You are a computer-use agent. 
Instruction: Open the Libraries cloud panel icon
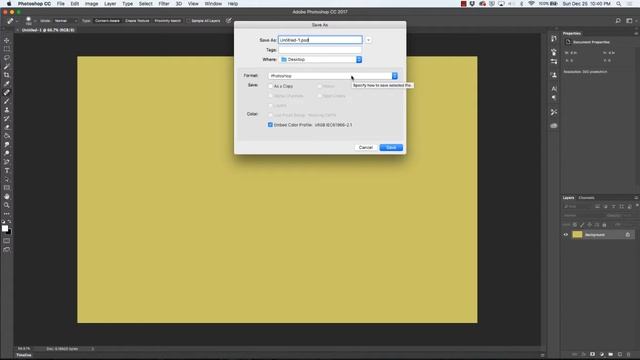tap(554, 126)
